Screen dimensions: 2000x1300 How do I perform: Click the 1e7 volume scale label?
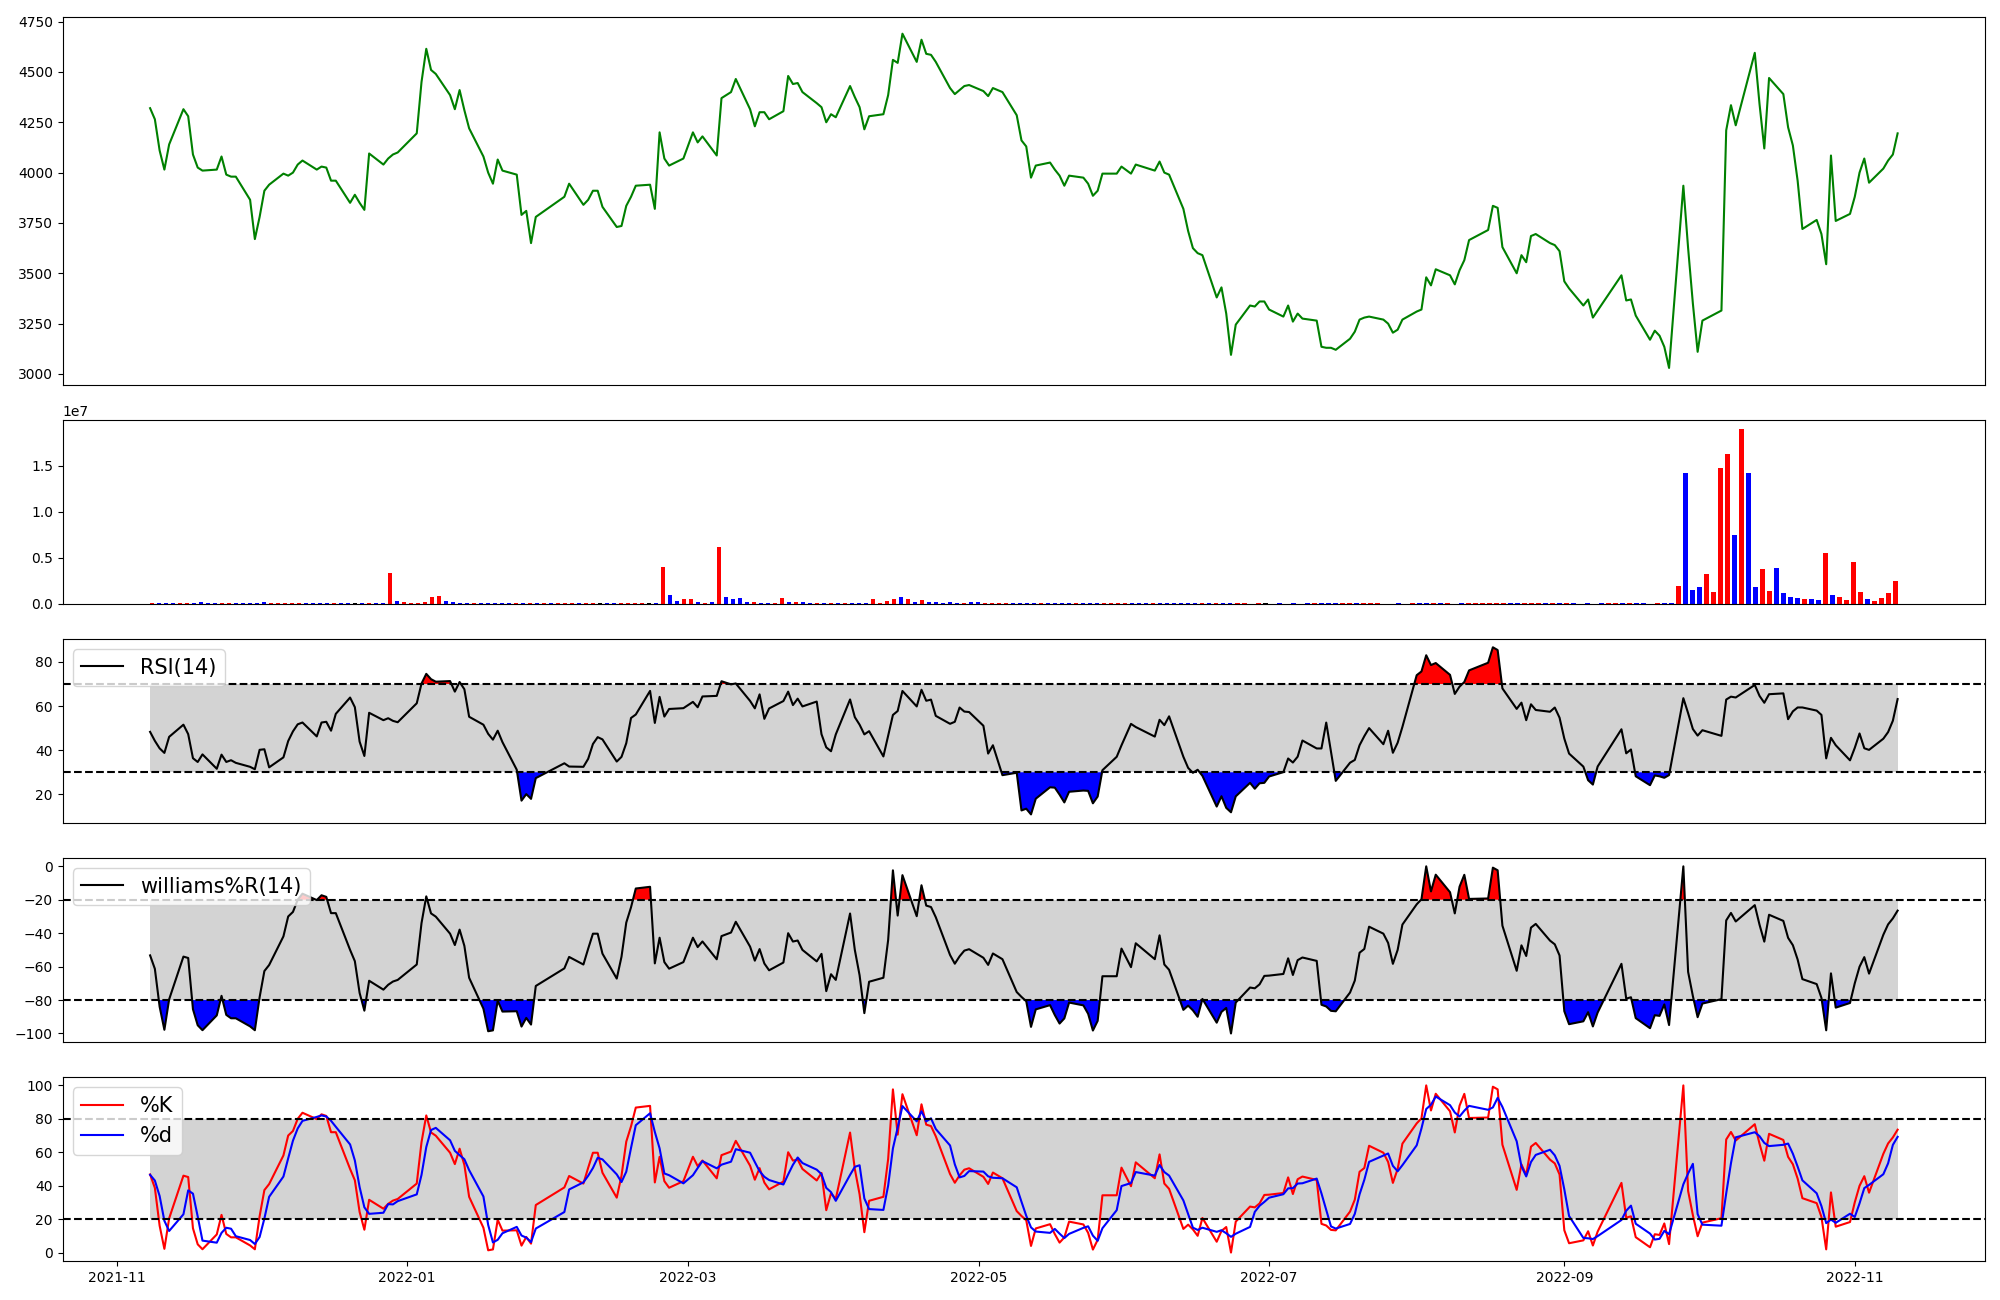(x=75, y=412)
